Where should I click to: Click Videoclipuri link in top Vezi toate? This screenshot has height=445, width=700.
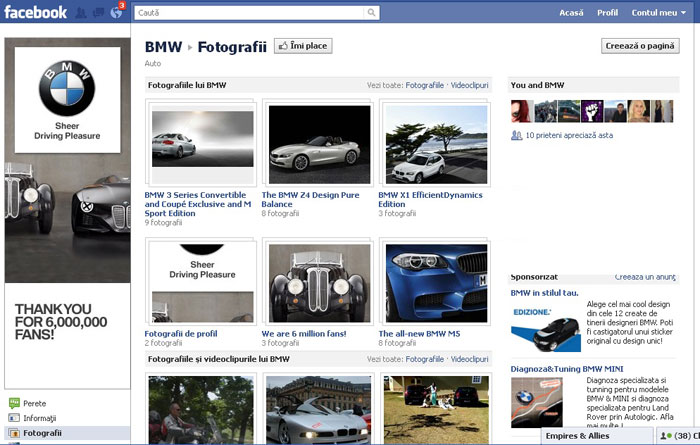coord(469,85)
